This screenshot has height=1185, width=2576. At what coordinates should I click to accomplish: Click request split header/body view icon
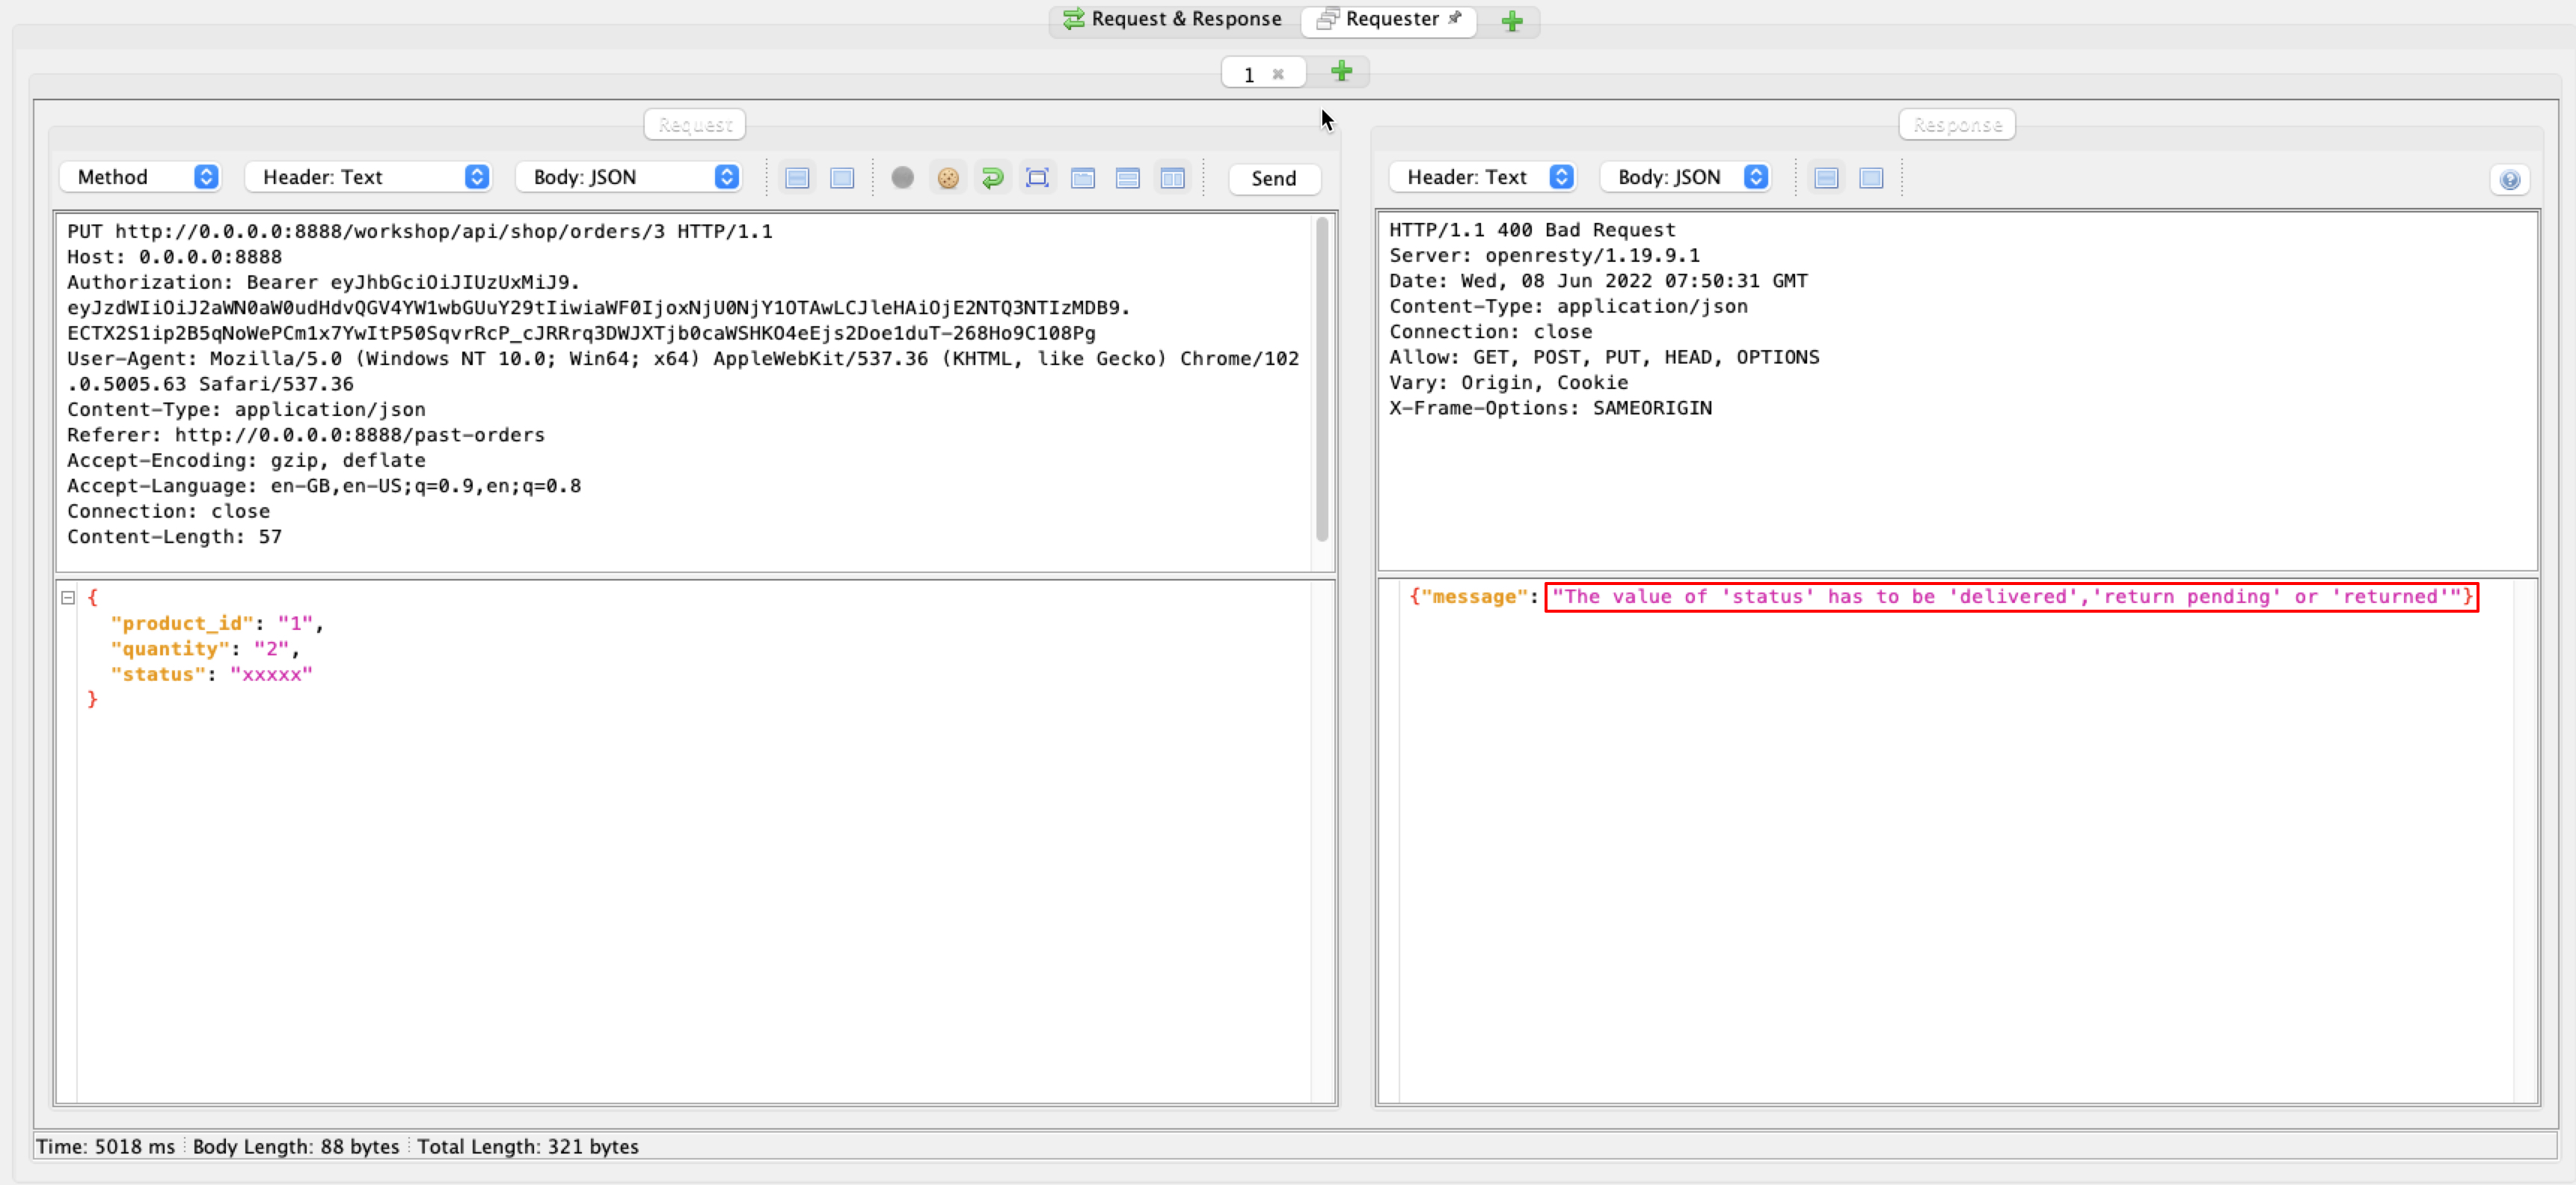click(x=797, y=178)
